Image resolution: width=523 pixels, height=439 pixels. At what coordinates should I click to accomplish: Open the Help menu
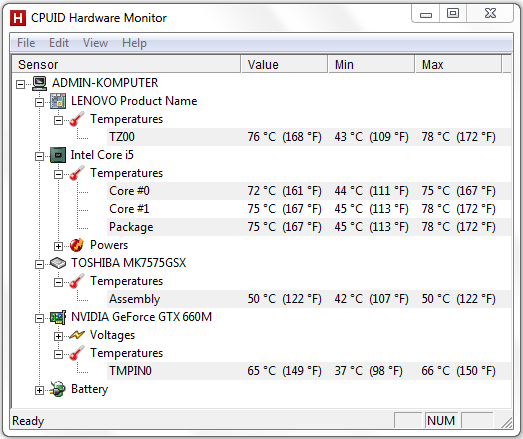(134, 43)
